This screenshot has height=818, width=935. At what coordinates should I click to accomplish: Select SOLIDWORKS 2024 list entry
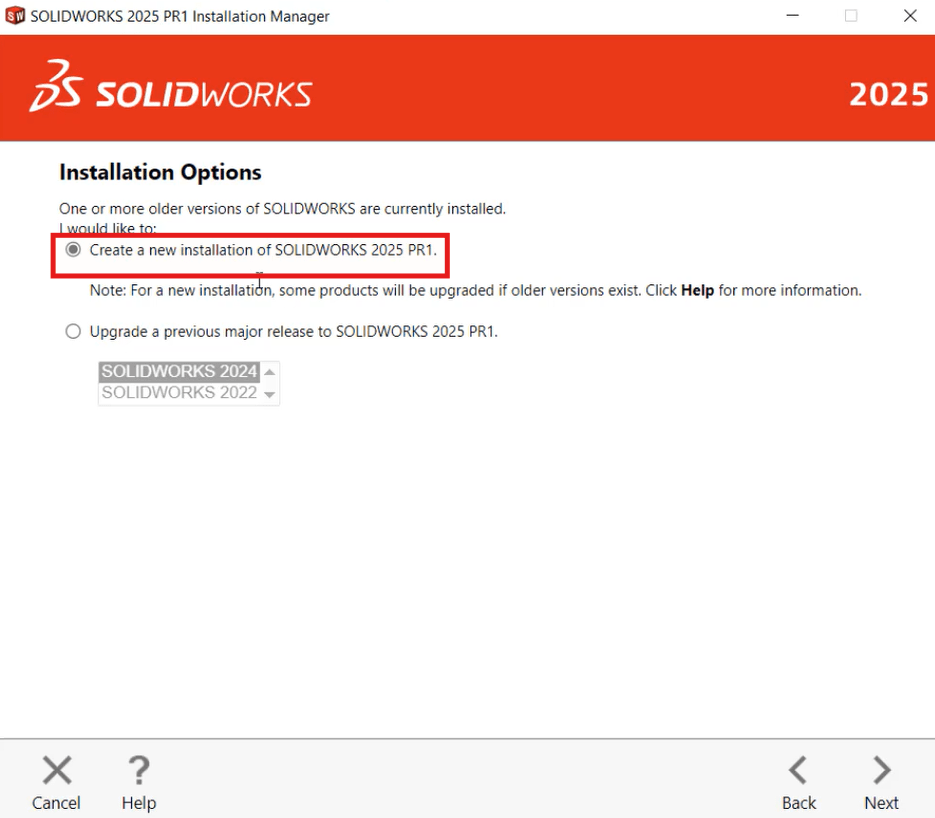pyautogui.click(x=178, y=370)
